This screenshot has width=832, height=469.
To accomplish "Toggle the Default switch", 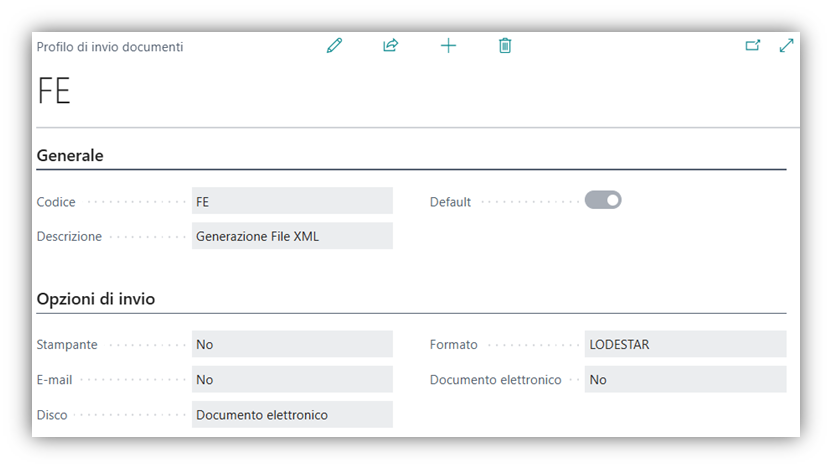I will (x=603, y=201).
